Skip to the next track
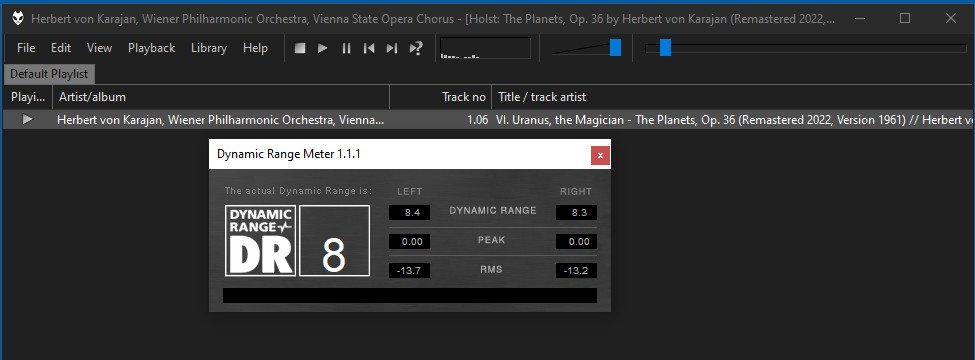 coord(392,48)
